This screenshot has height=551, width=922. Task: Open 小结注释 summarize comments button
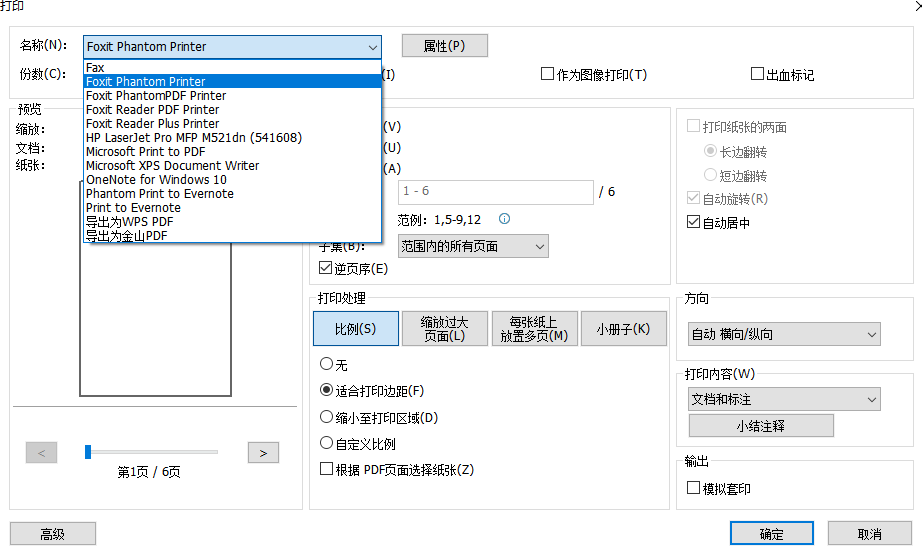761,426
